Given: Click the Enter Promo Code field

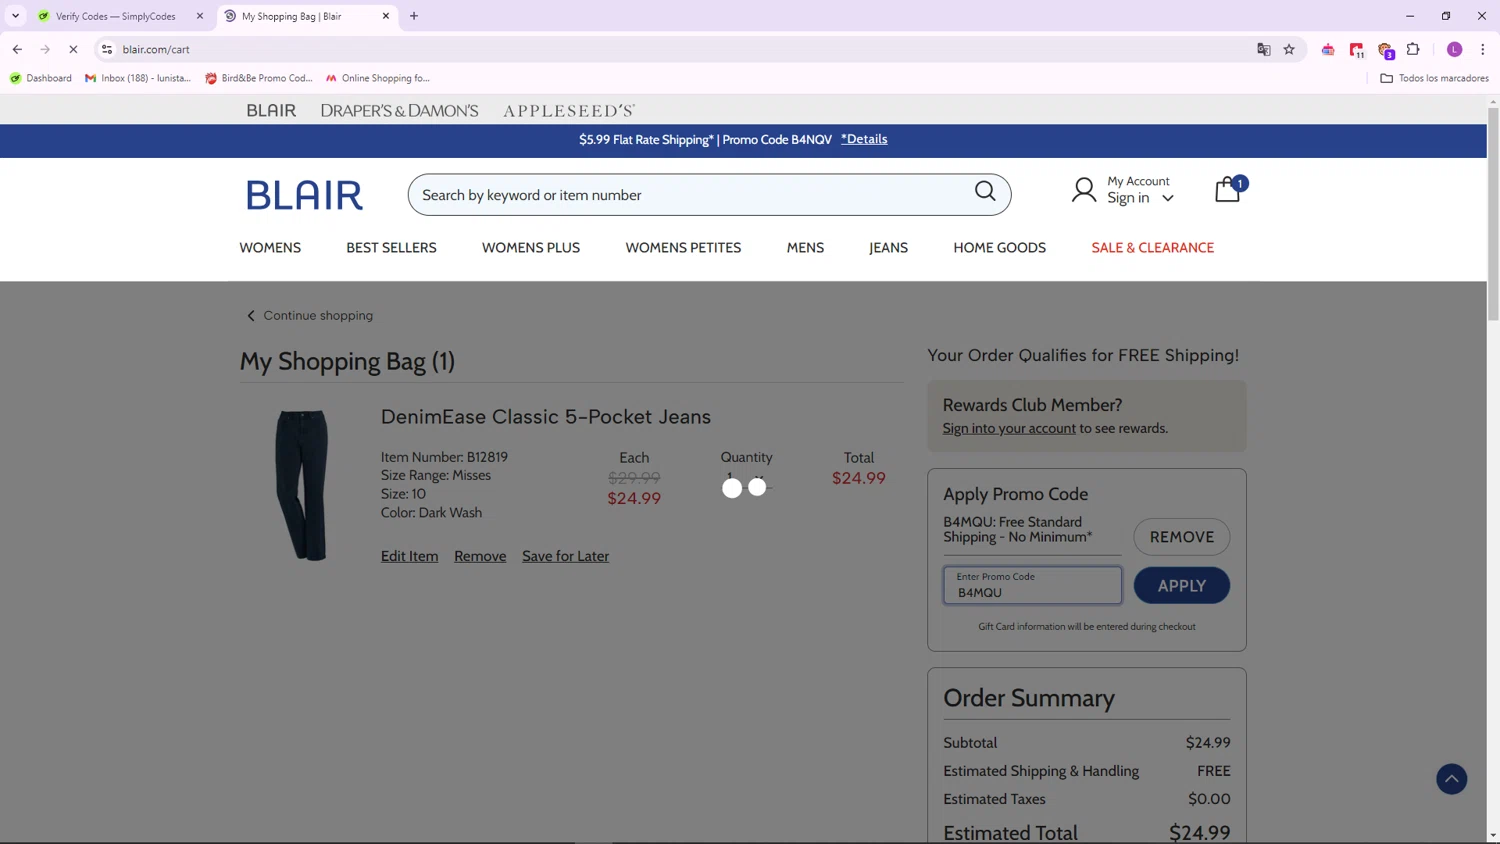Looking at the screenshot, I should click(1032, 585).
